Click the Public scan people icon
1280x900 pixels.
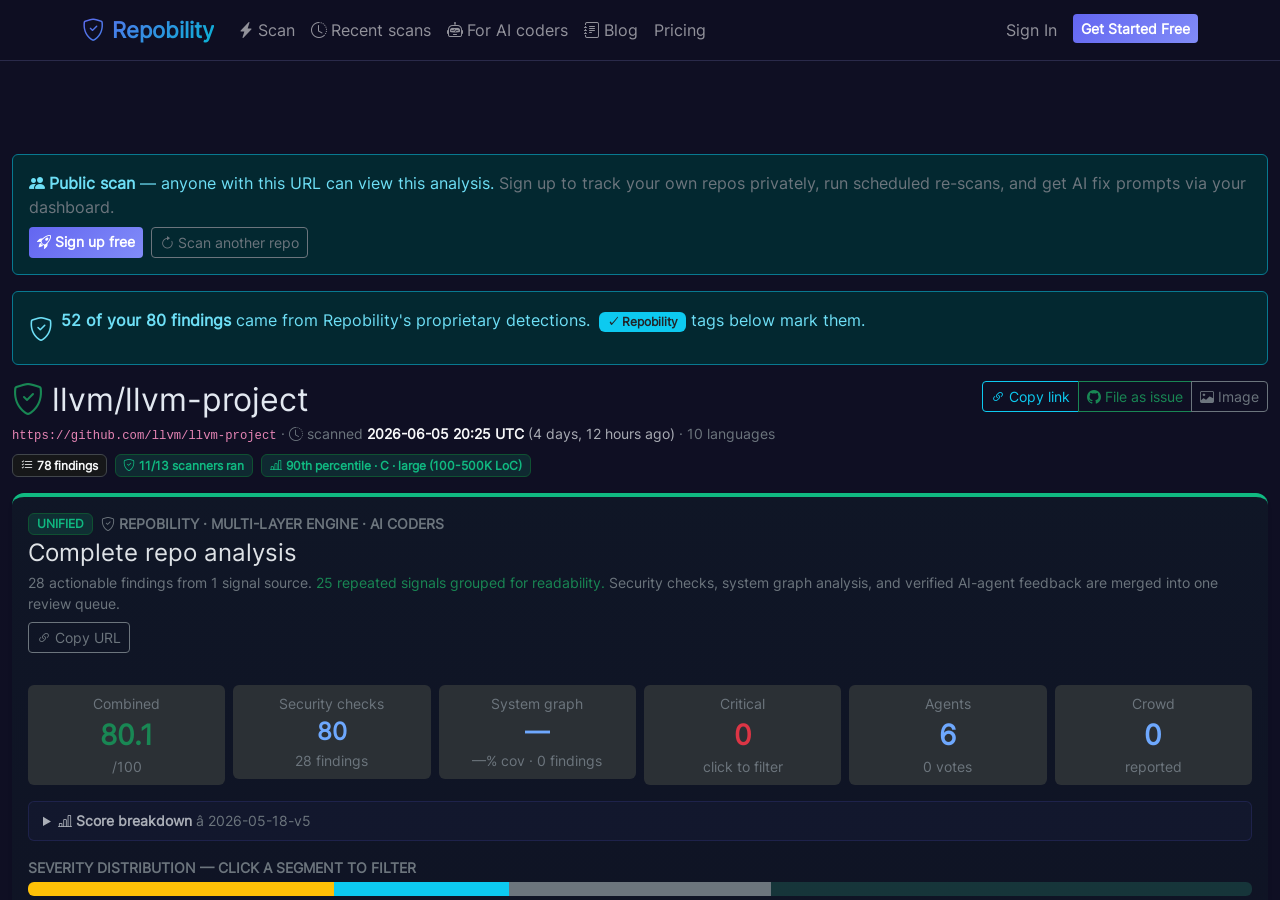coord(37,183)
